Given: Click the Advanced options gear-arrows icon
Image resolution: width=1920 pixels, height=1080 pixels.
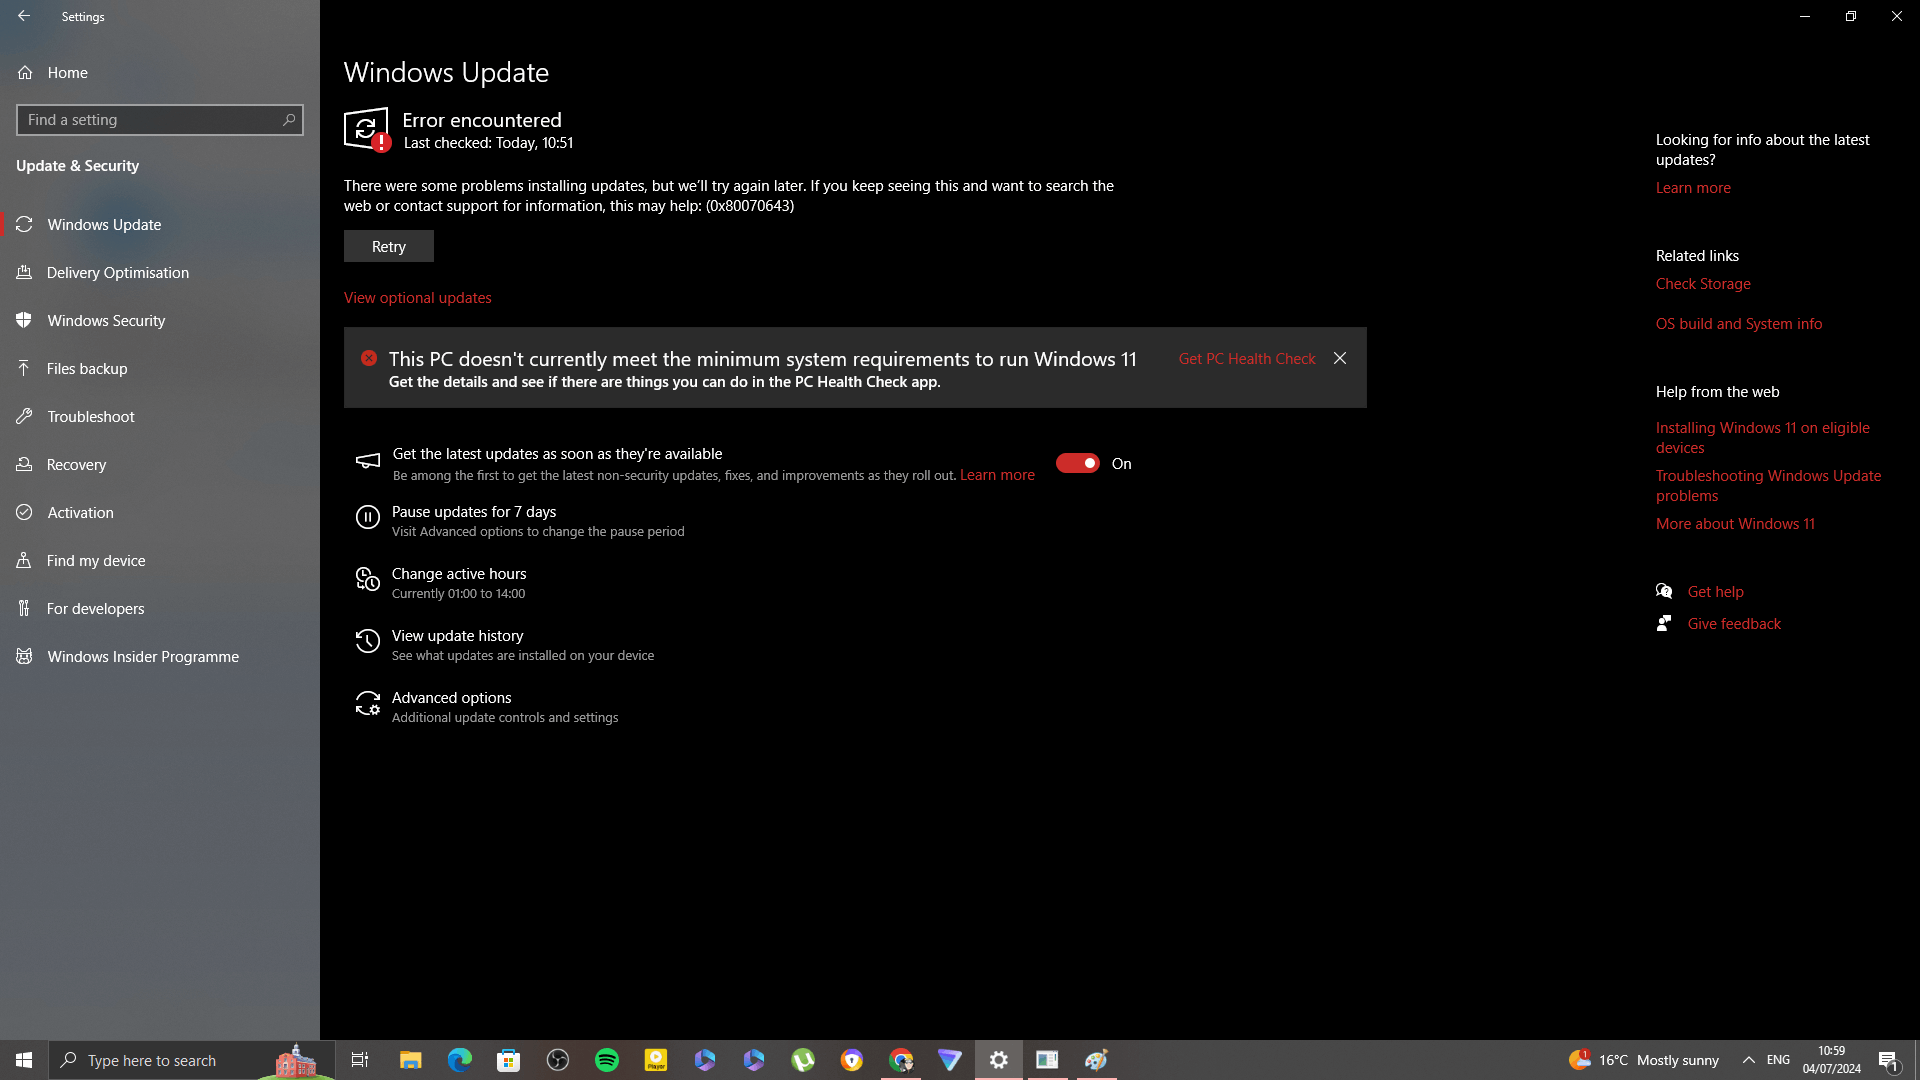Looking at the screenshot, I should pyautogui.click(x=367, y=704).
